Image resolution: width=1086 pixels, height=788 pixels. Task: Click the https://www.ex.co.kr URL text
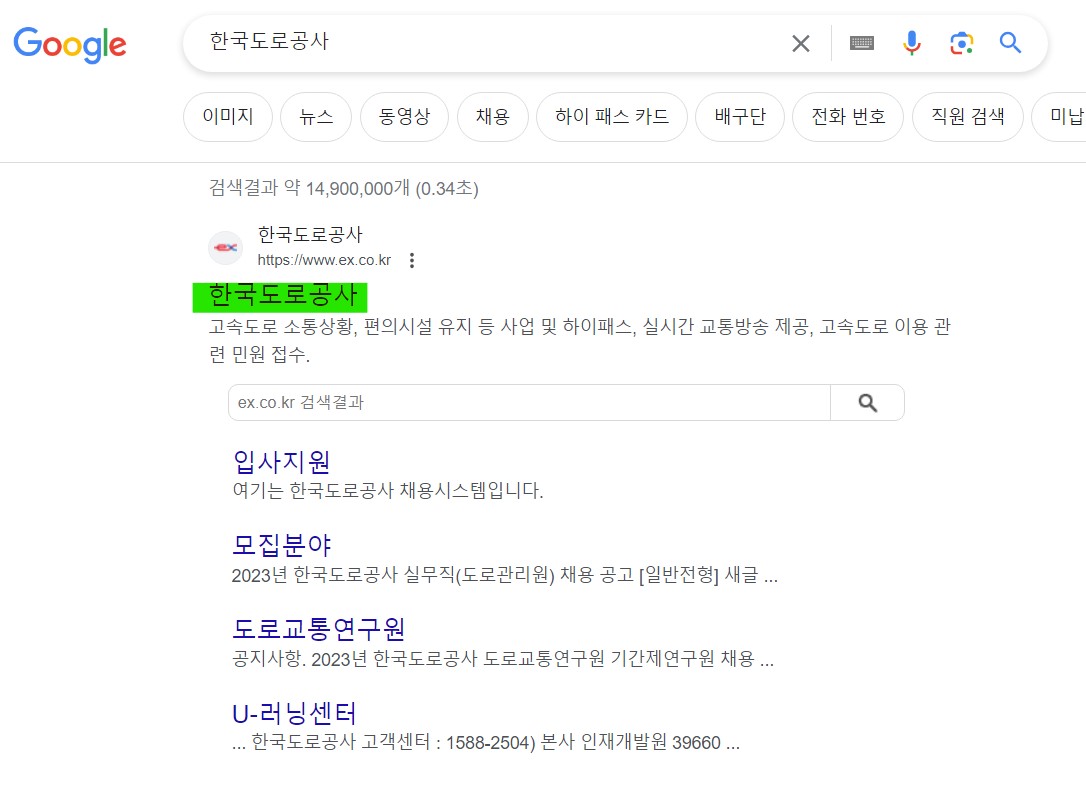(x=324, y=260)
